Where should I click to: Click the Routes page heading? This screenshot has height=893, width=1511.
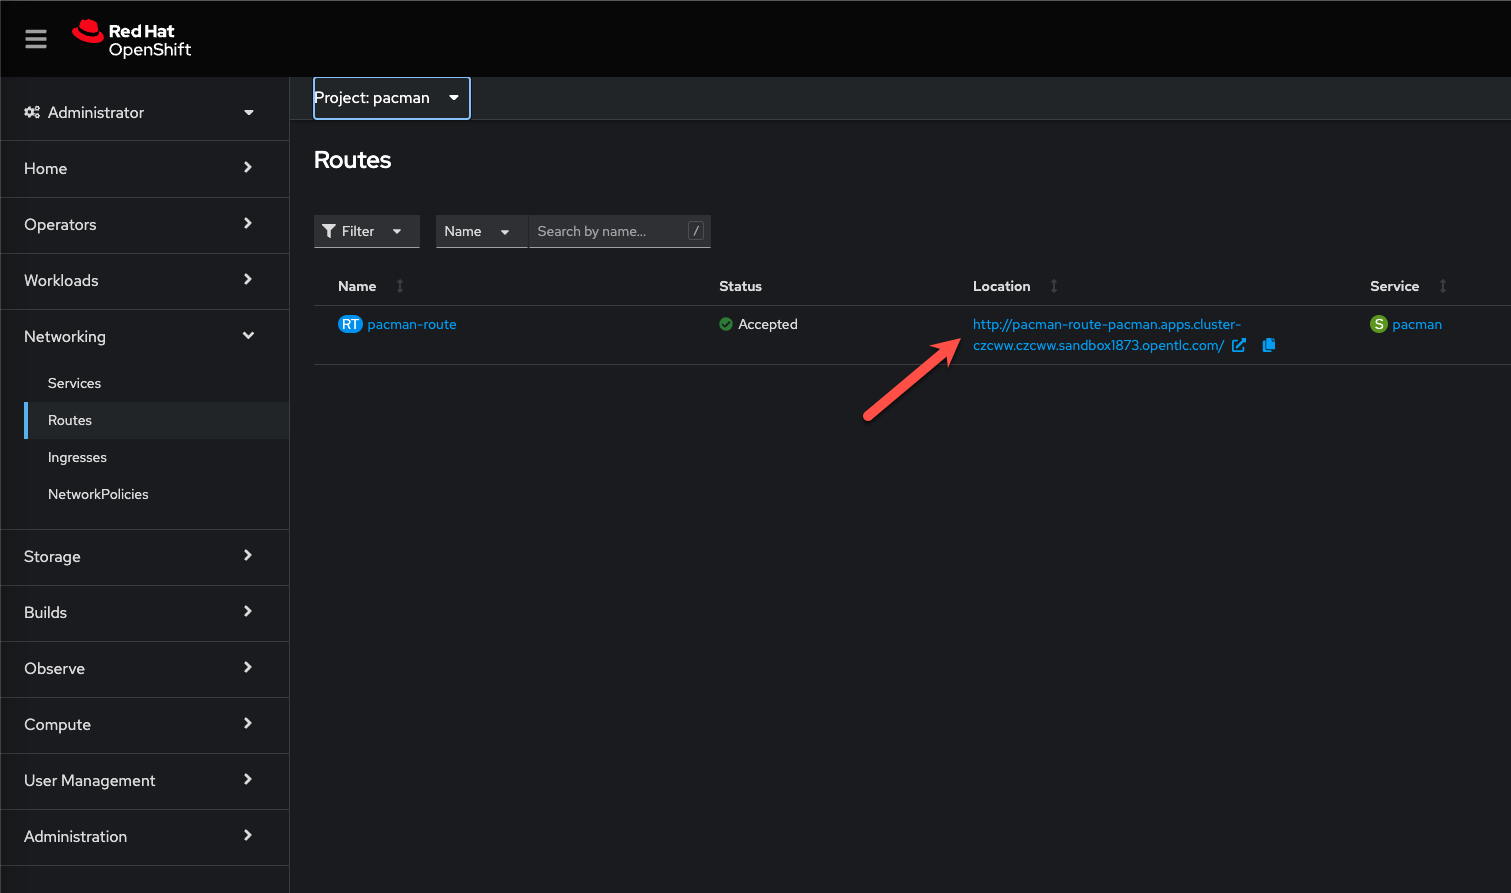point(353,160)
